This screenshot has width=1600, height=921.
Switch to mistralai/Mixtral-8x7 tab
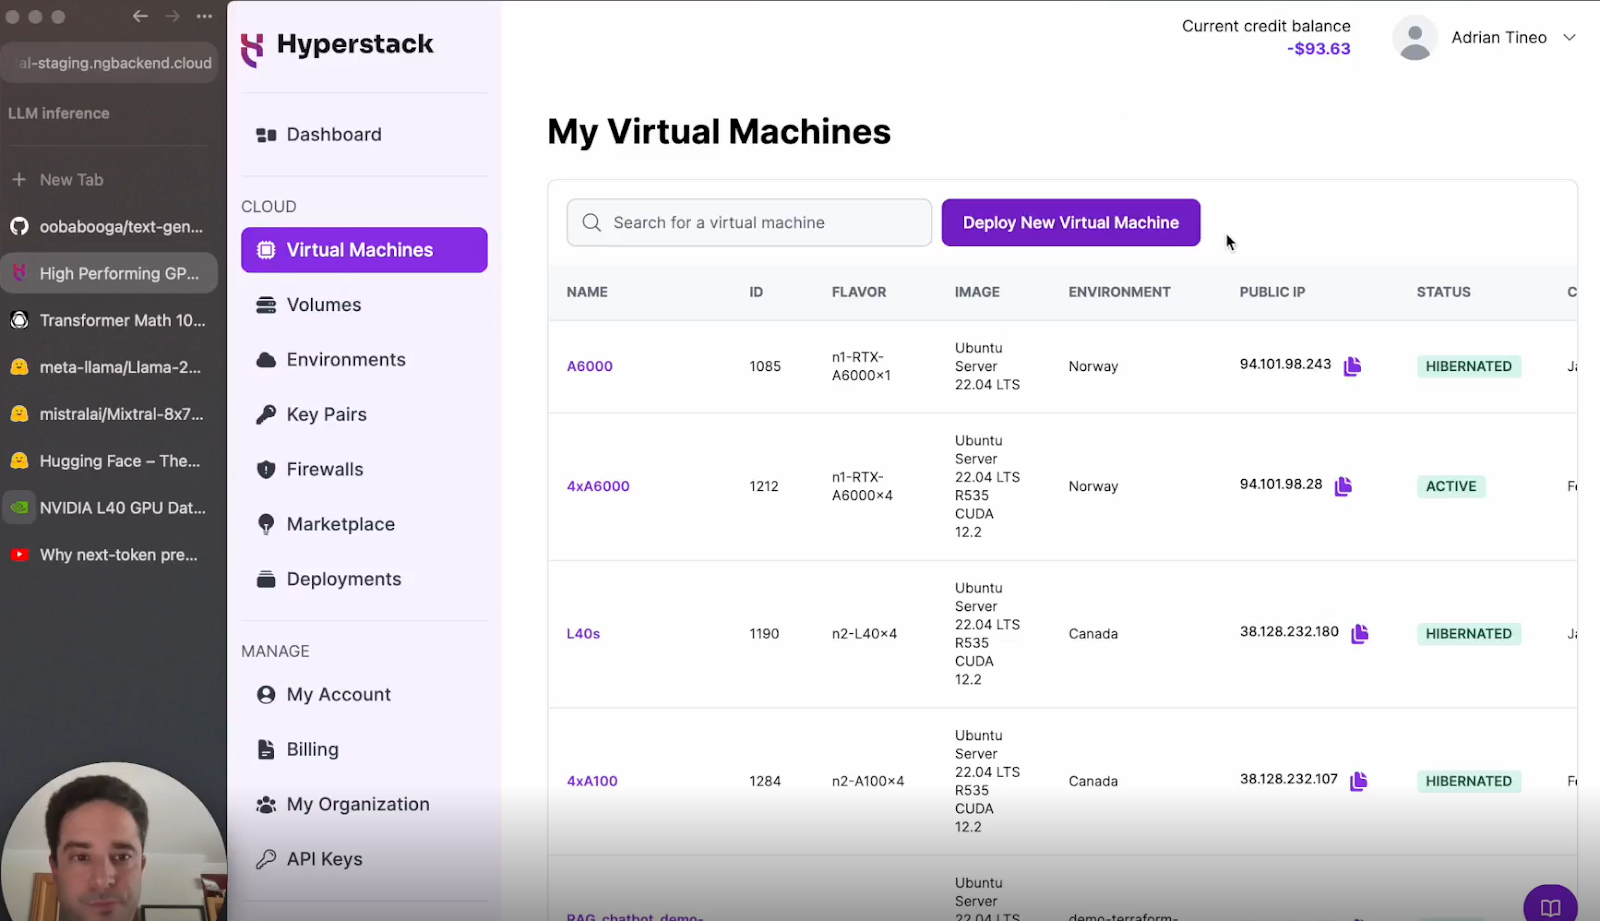110,414
